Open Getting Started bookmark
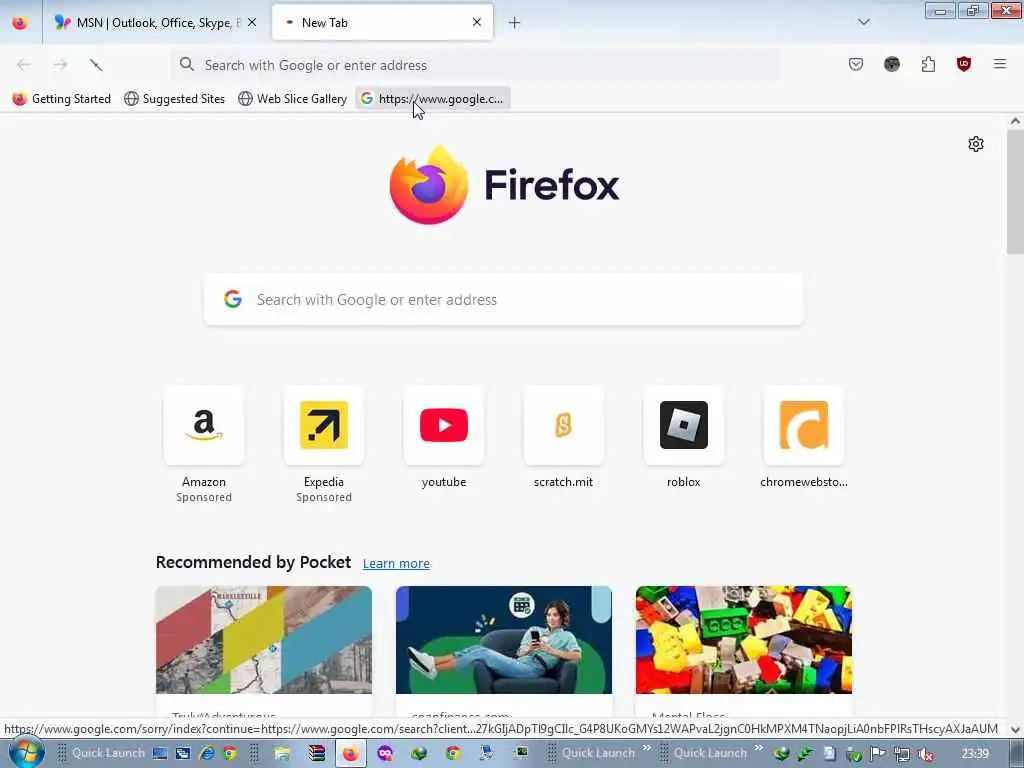The width and height of the screenshot is (1024, 768). pyautogui.click(x=62, y=99)
